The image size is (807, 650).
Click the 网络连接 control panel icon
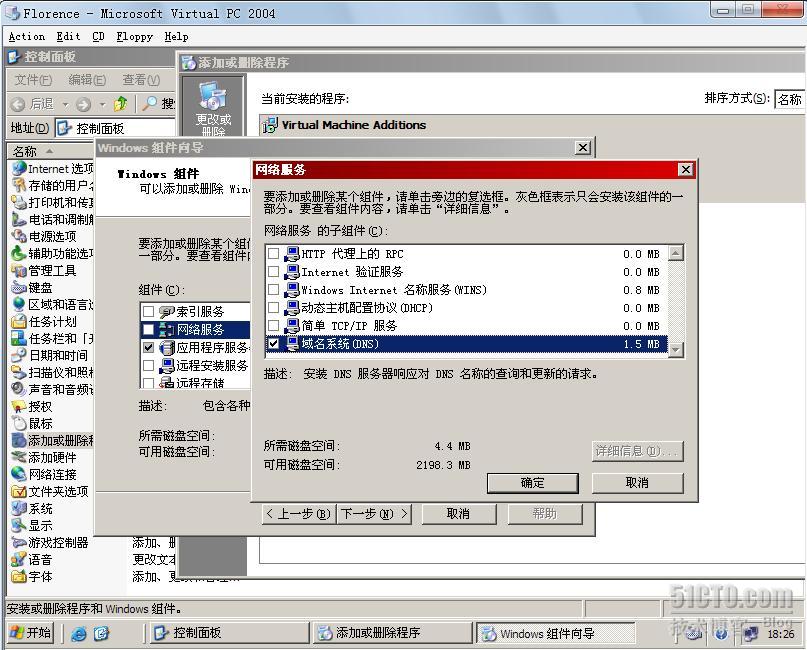click(19, 474)
